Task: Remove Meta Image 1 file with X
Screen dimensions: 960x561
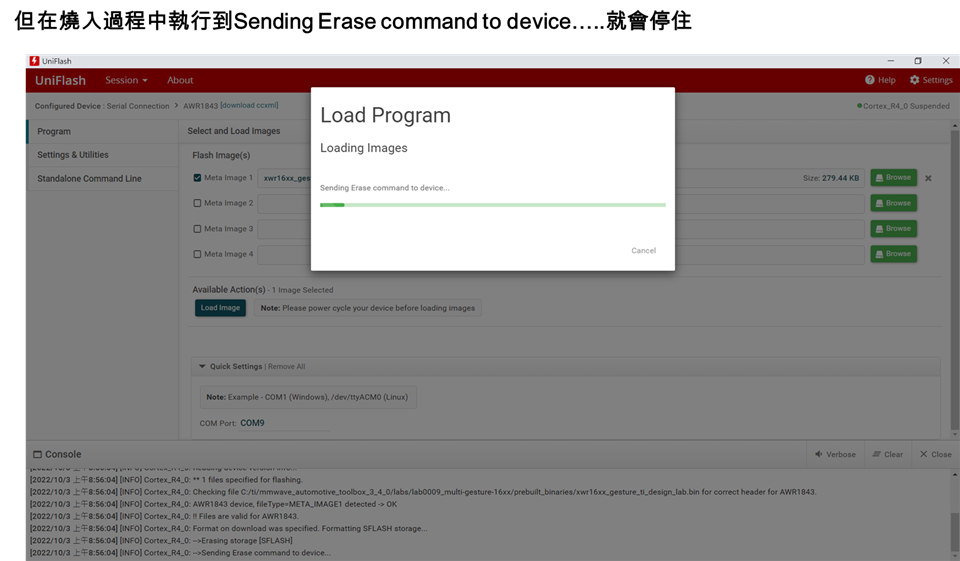Action: pyautogui.click(x=928, y=178)
